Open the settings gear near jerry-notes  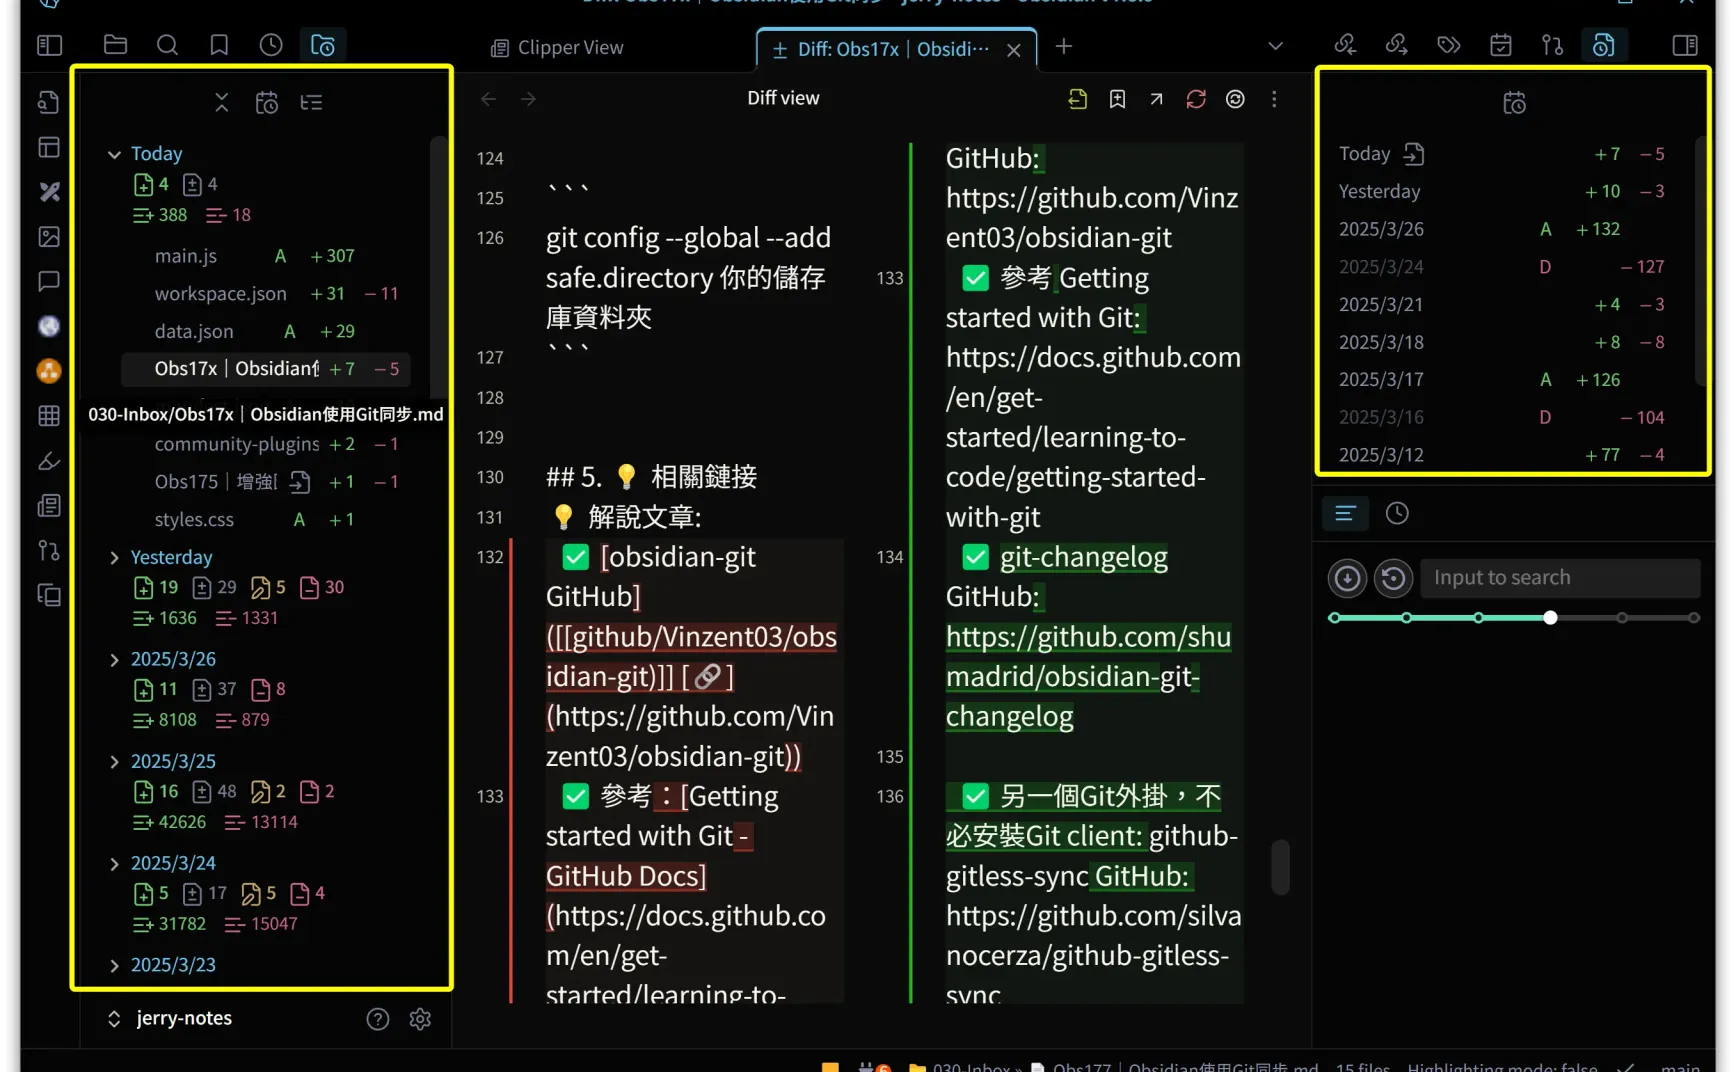420,1019
